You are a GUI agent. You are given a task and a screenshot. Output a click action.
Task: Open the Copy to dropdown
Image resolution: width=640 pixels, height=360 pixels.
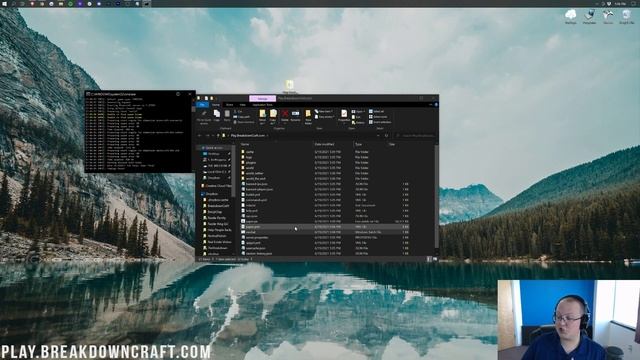[x=273, y=116]
